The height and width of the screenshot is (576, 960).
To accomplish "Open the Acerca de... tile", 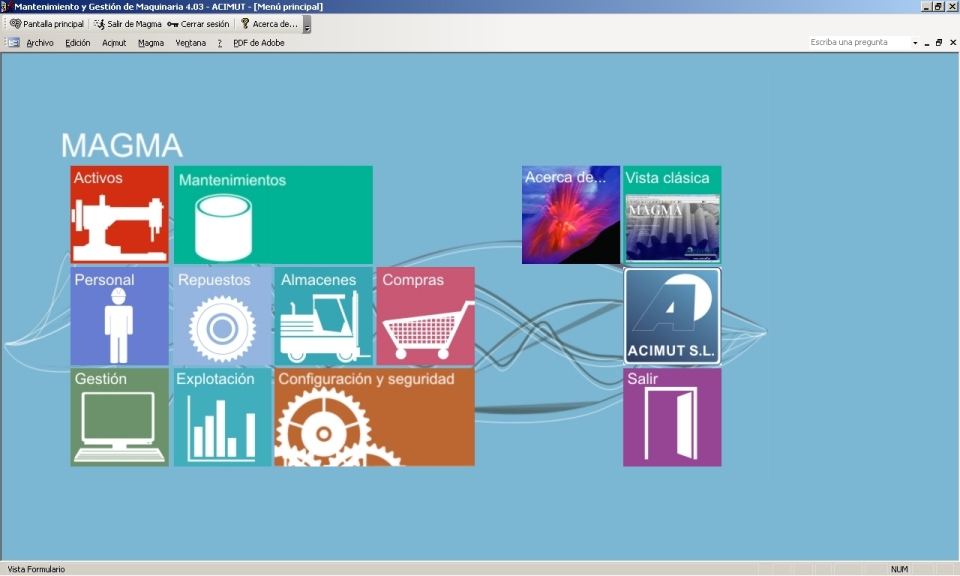I will 571,214.
